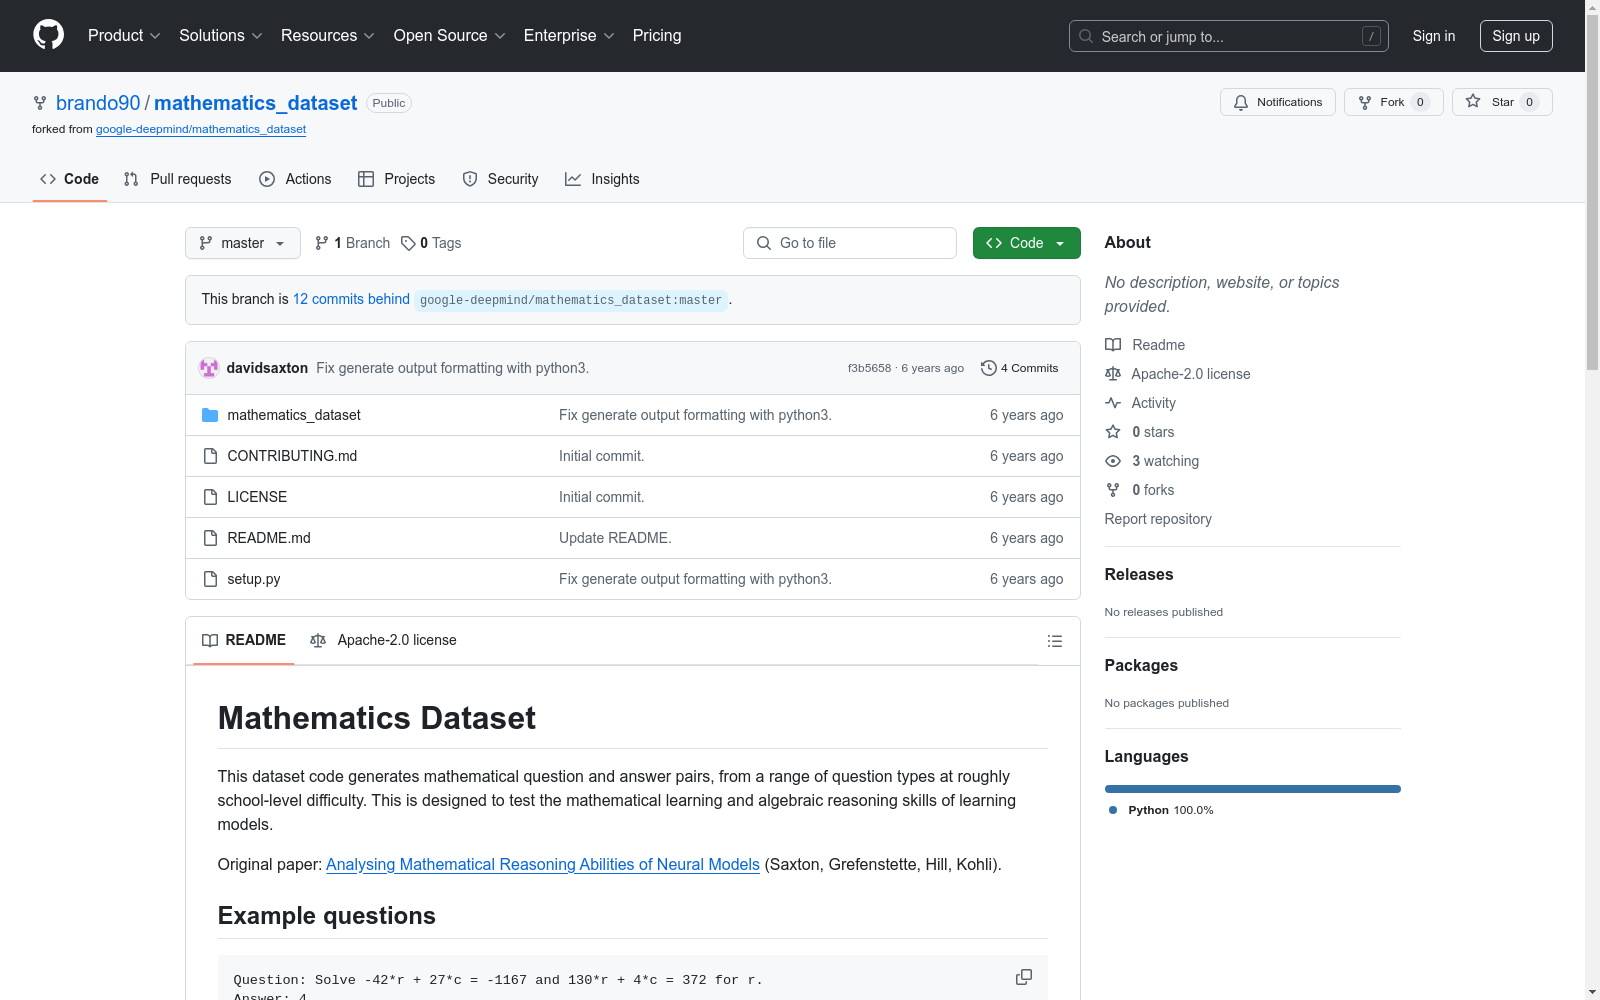Screen dimensions: 1600x1000
Task: Focus the Search or jump to field
Action: click(x=1229, y=36)
